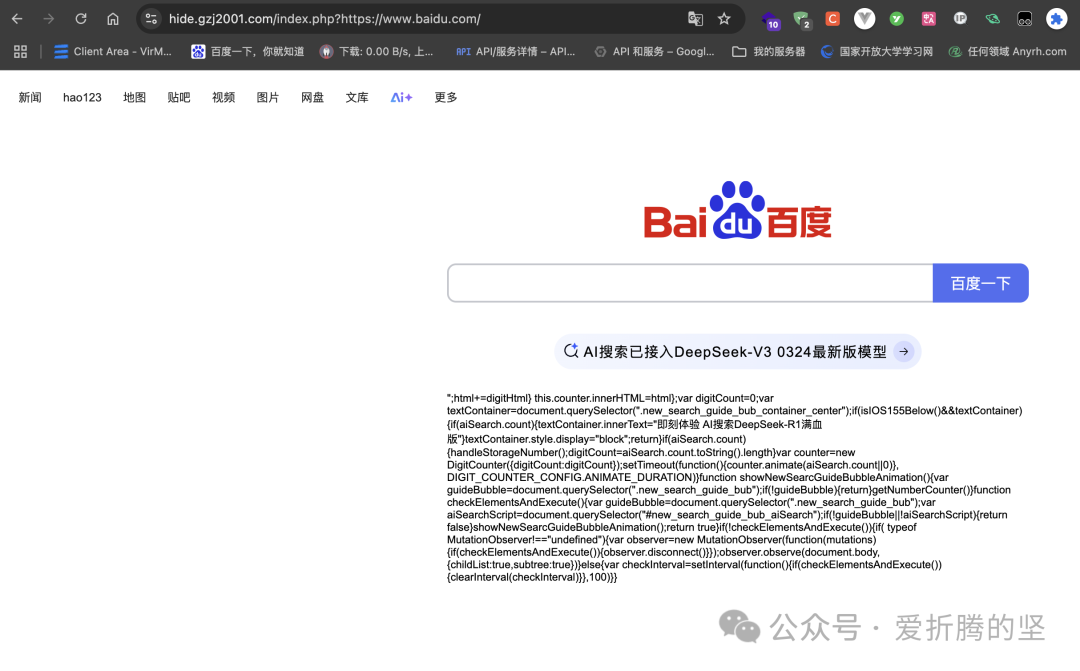Open the apps grid in bookmarks bar

point(20,52)
